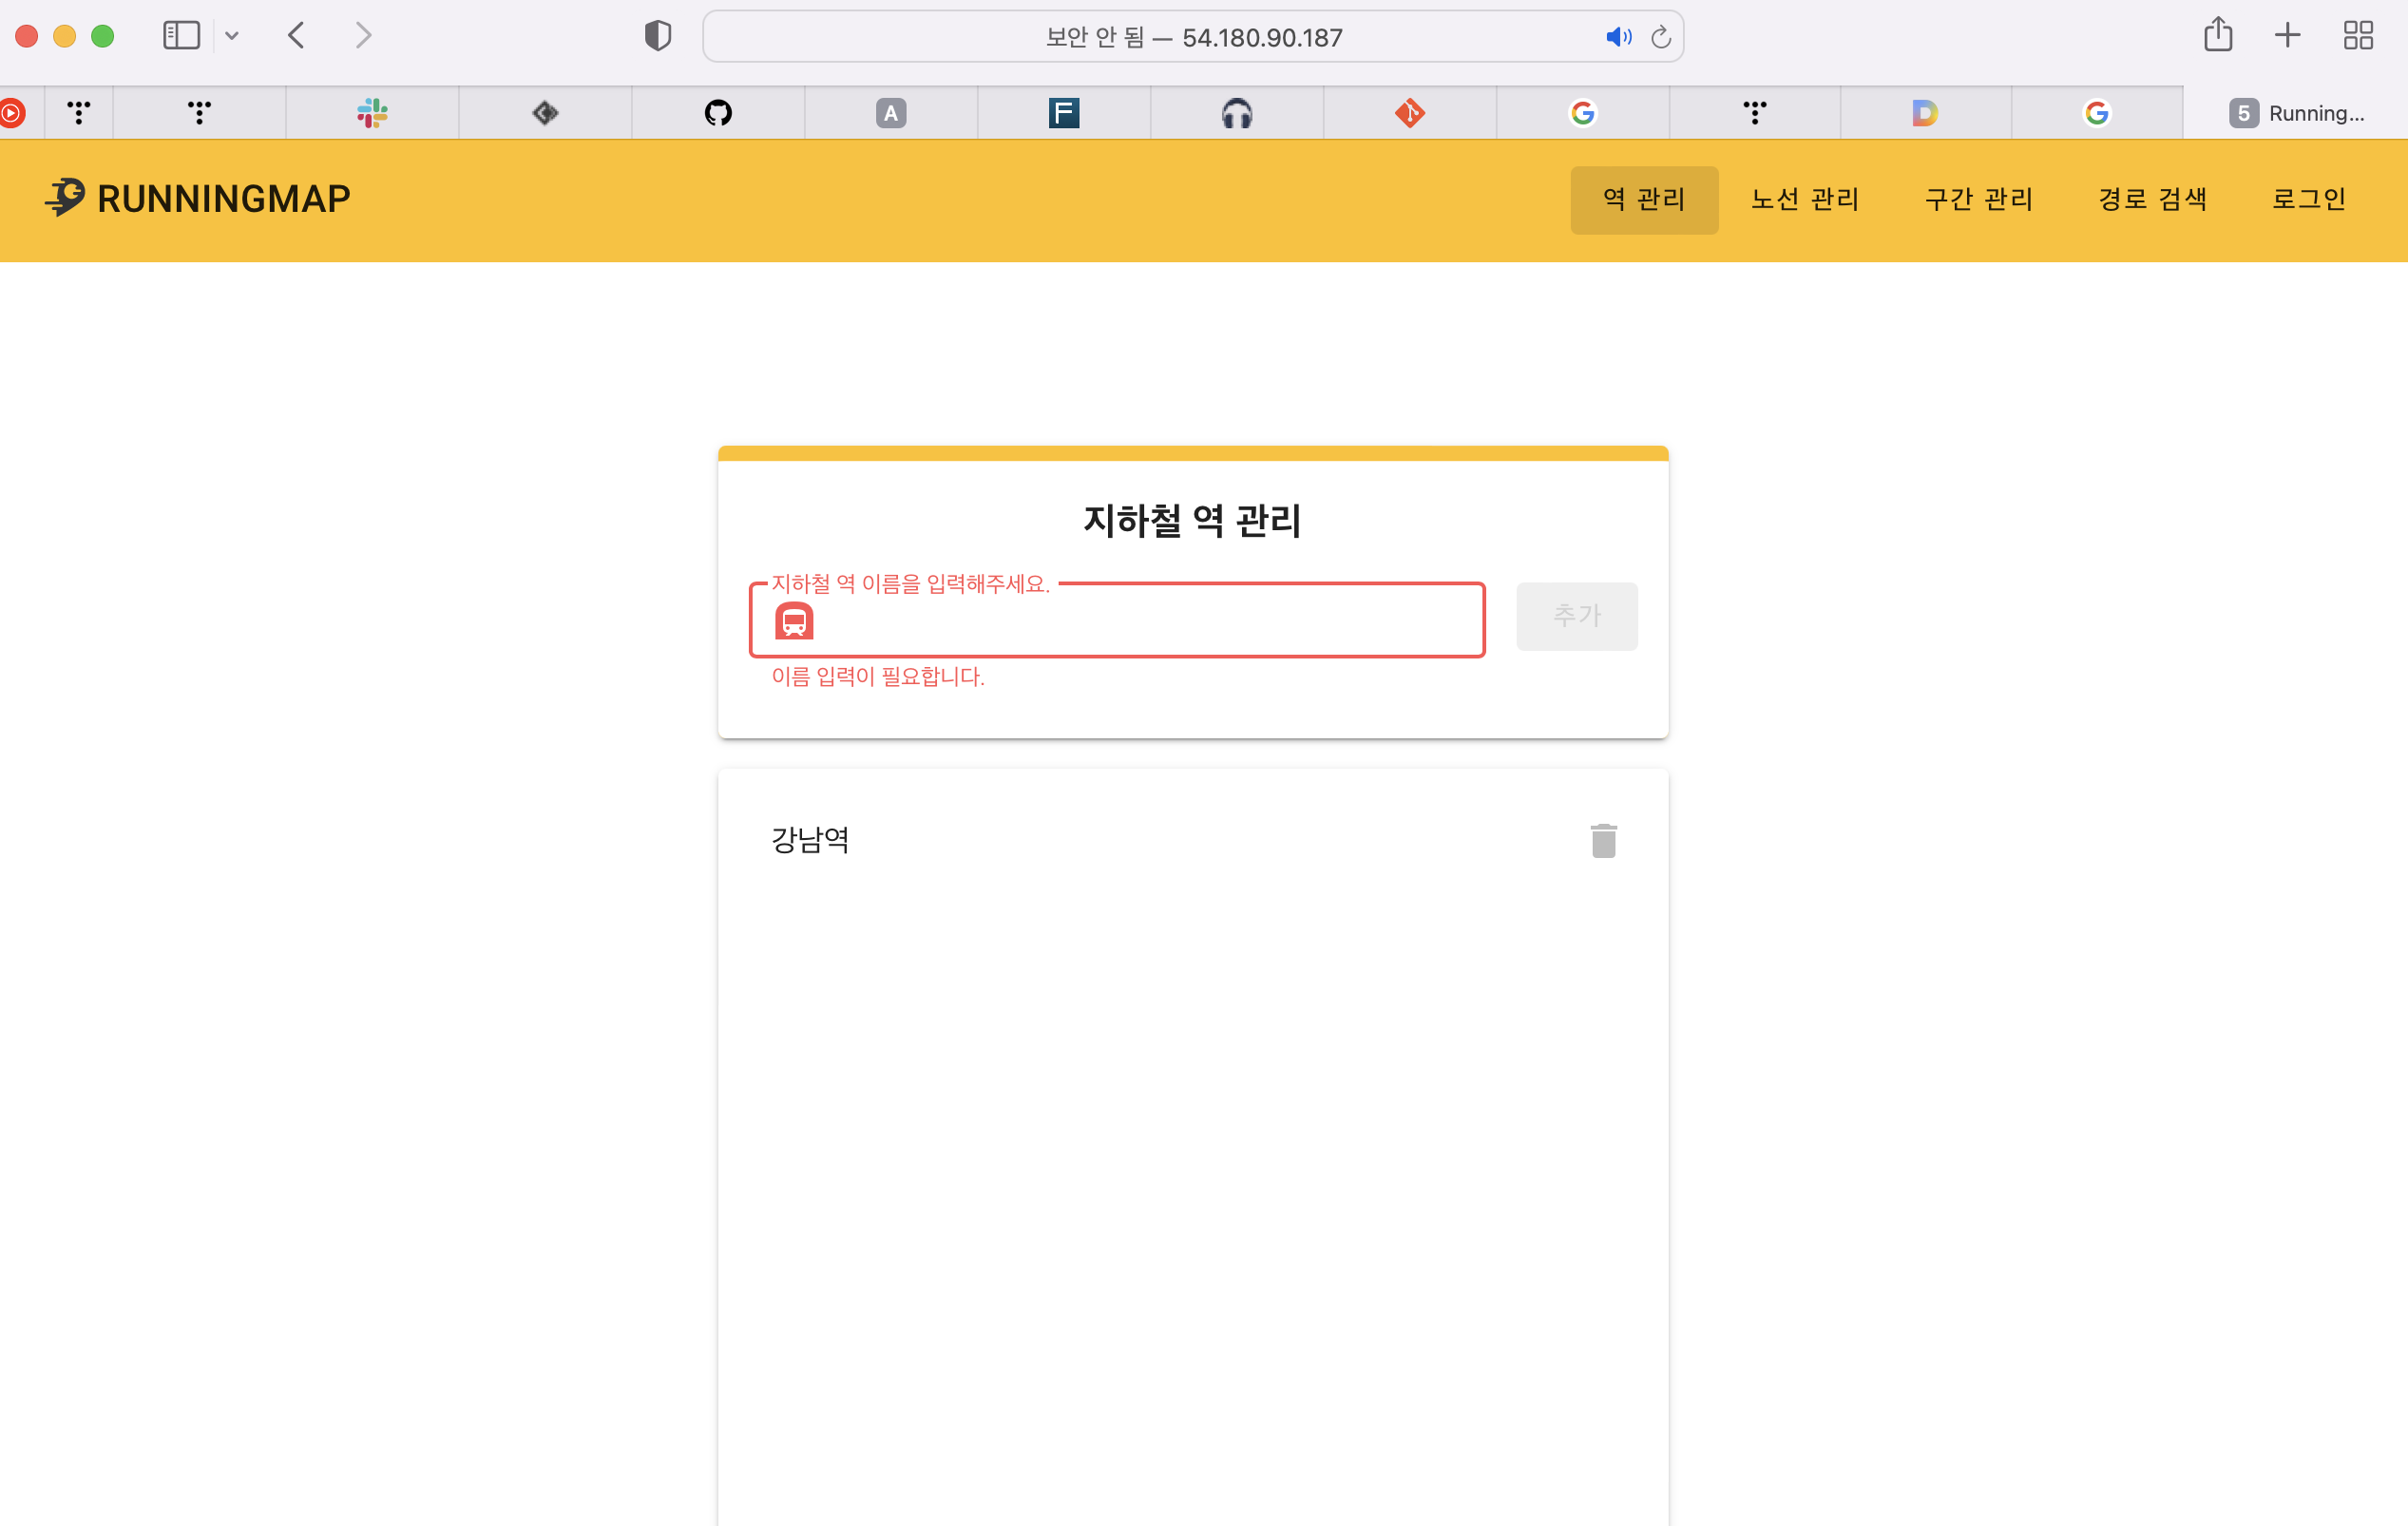
Task: Mute the tab's audio speaker icon
Action: point(1617,37)
